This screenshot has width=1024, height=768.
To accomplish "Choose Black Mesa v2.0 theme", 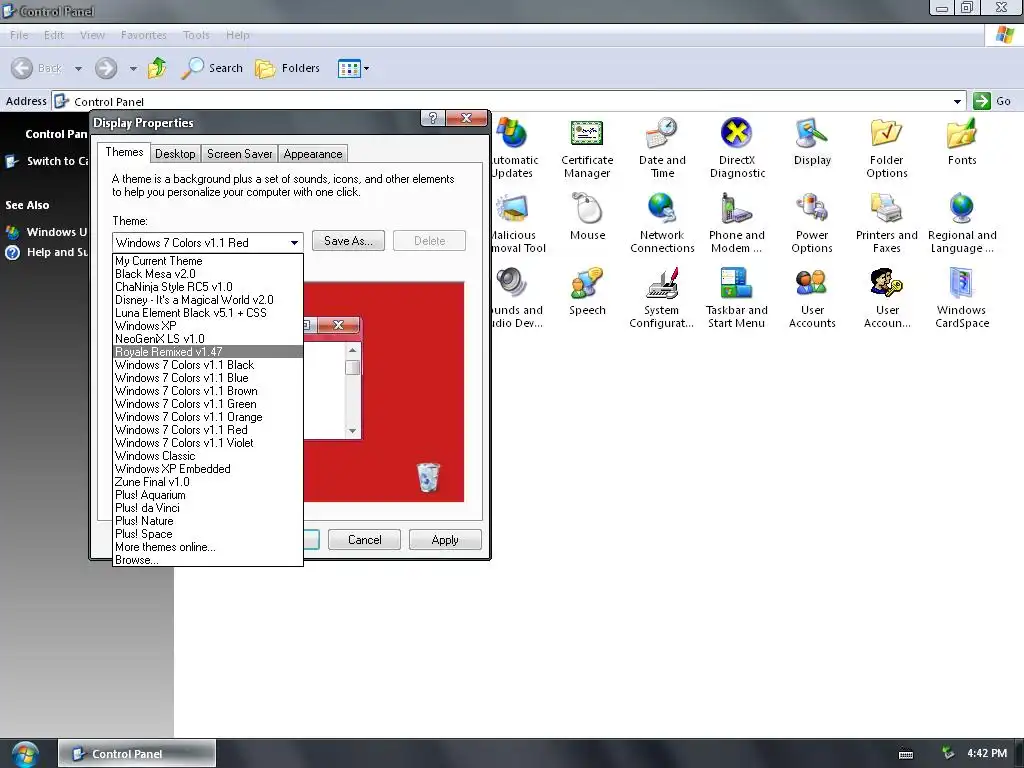I will coord(208,274).
